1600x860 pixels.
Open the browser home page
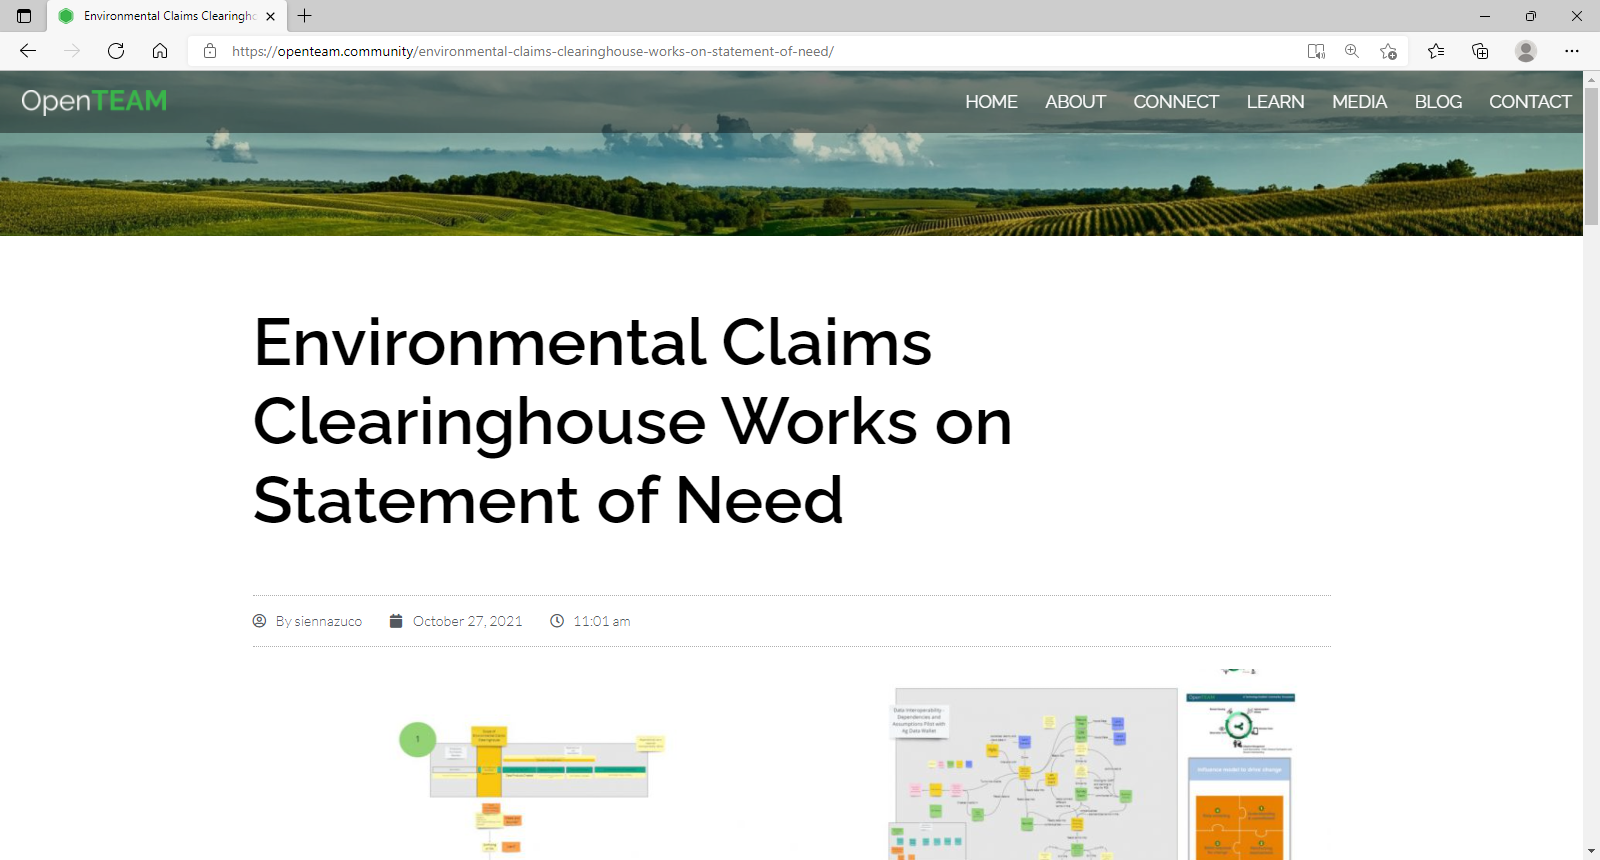tap(160, 51)
